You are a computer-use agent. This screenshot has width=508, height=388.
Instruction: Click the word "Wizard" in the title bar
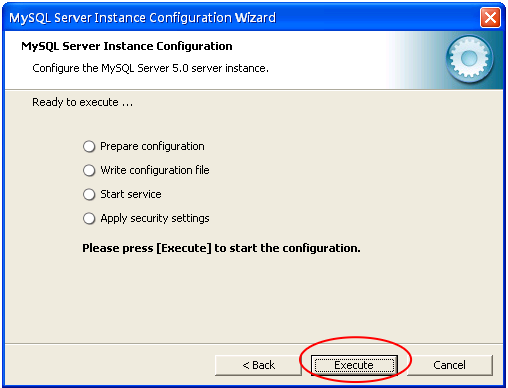pyautogui.click(x=255, y=18)
